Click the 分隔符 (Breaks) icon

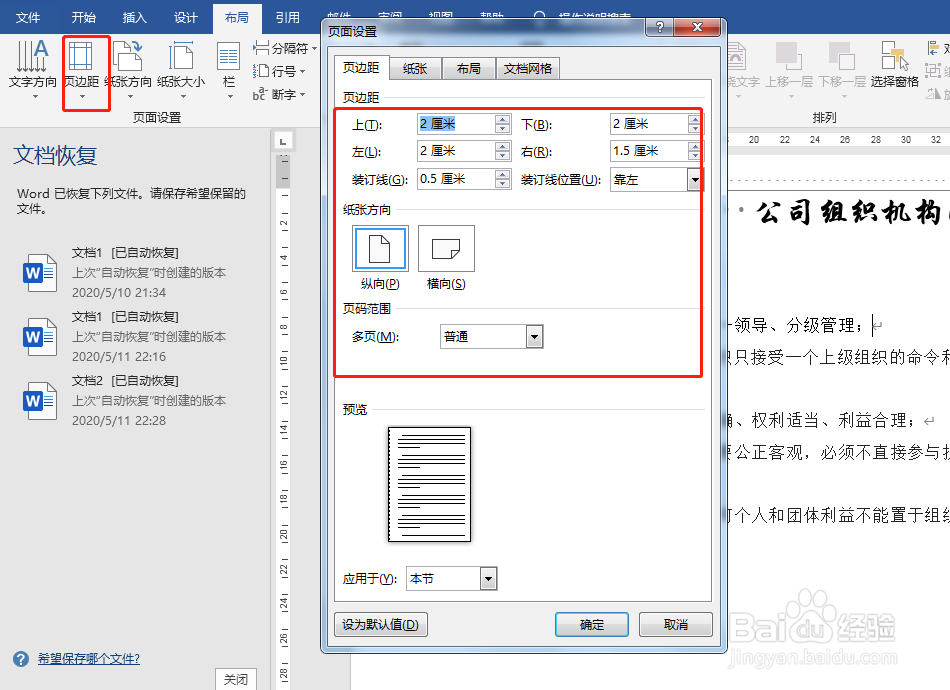(282, 47)
